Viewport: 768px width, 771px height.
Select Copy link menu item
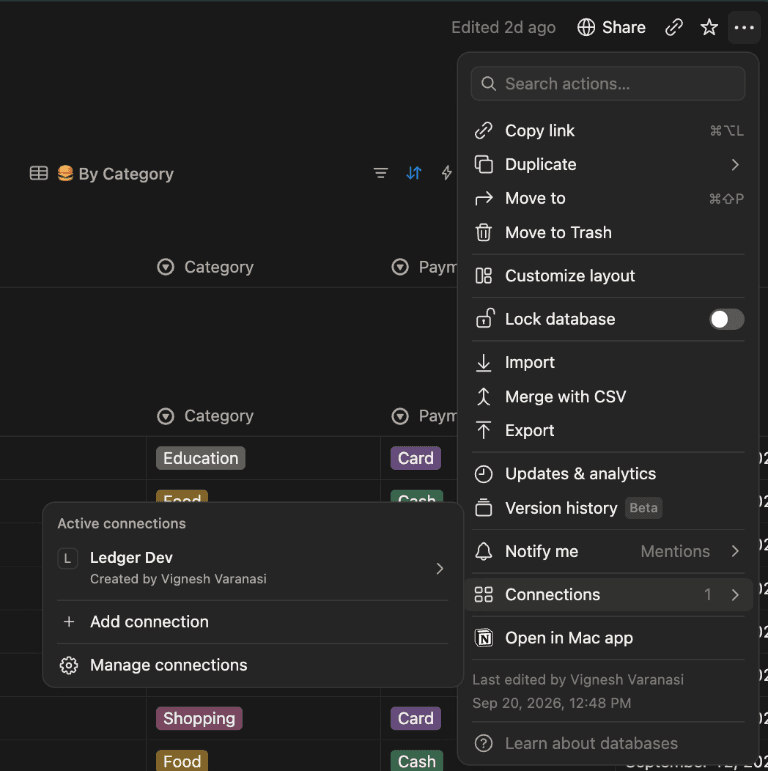(x=608, y=131)
